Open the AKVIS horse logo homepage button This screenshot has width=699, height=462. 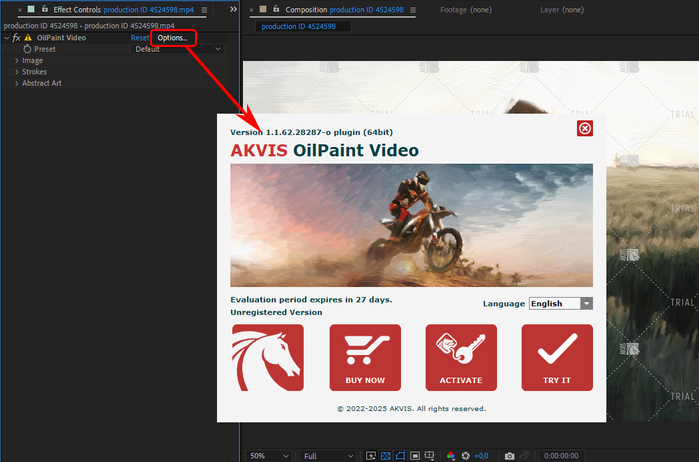(267, 358)
